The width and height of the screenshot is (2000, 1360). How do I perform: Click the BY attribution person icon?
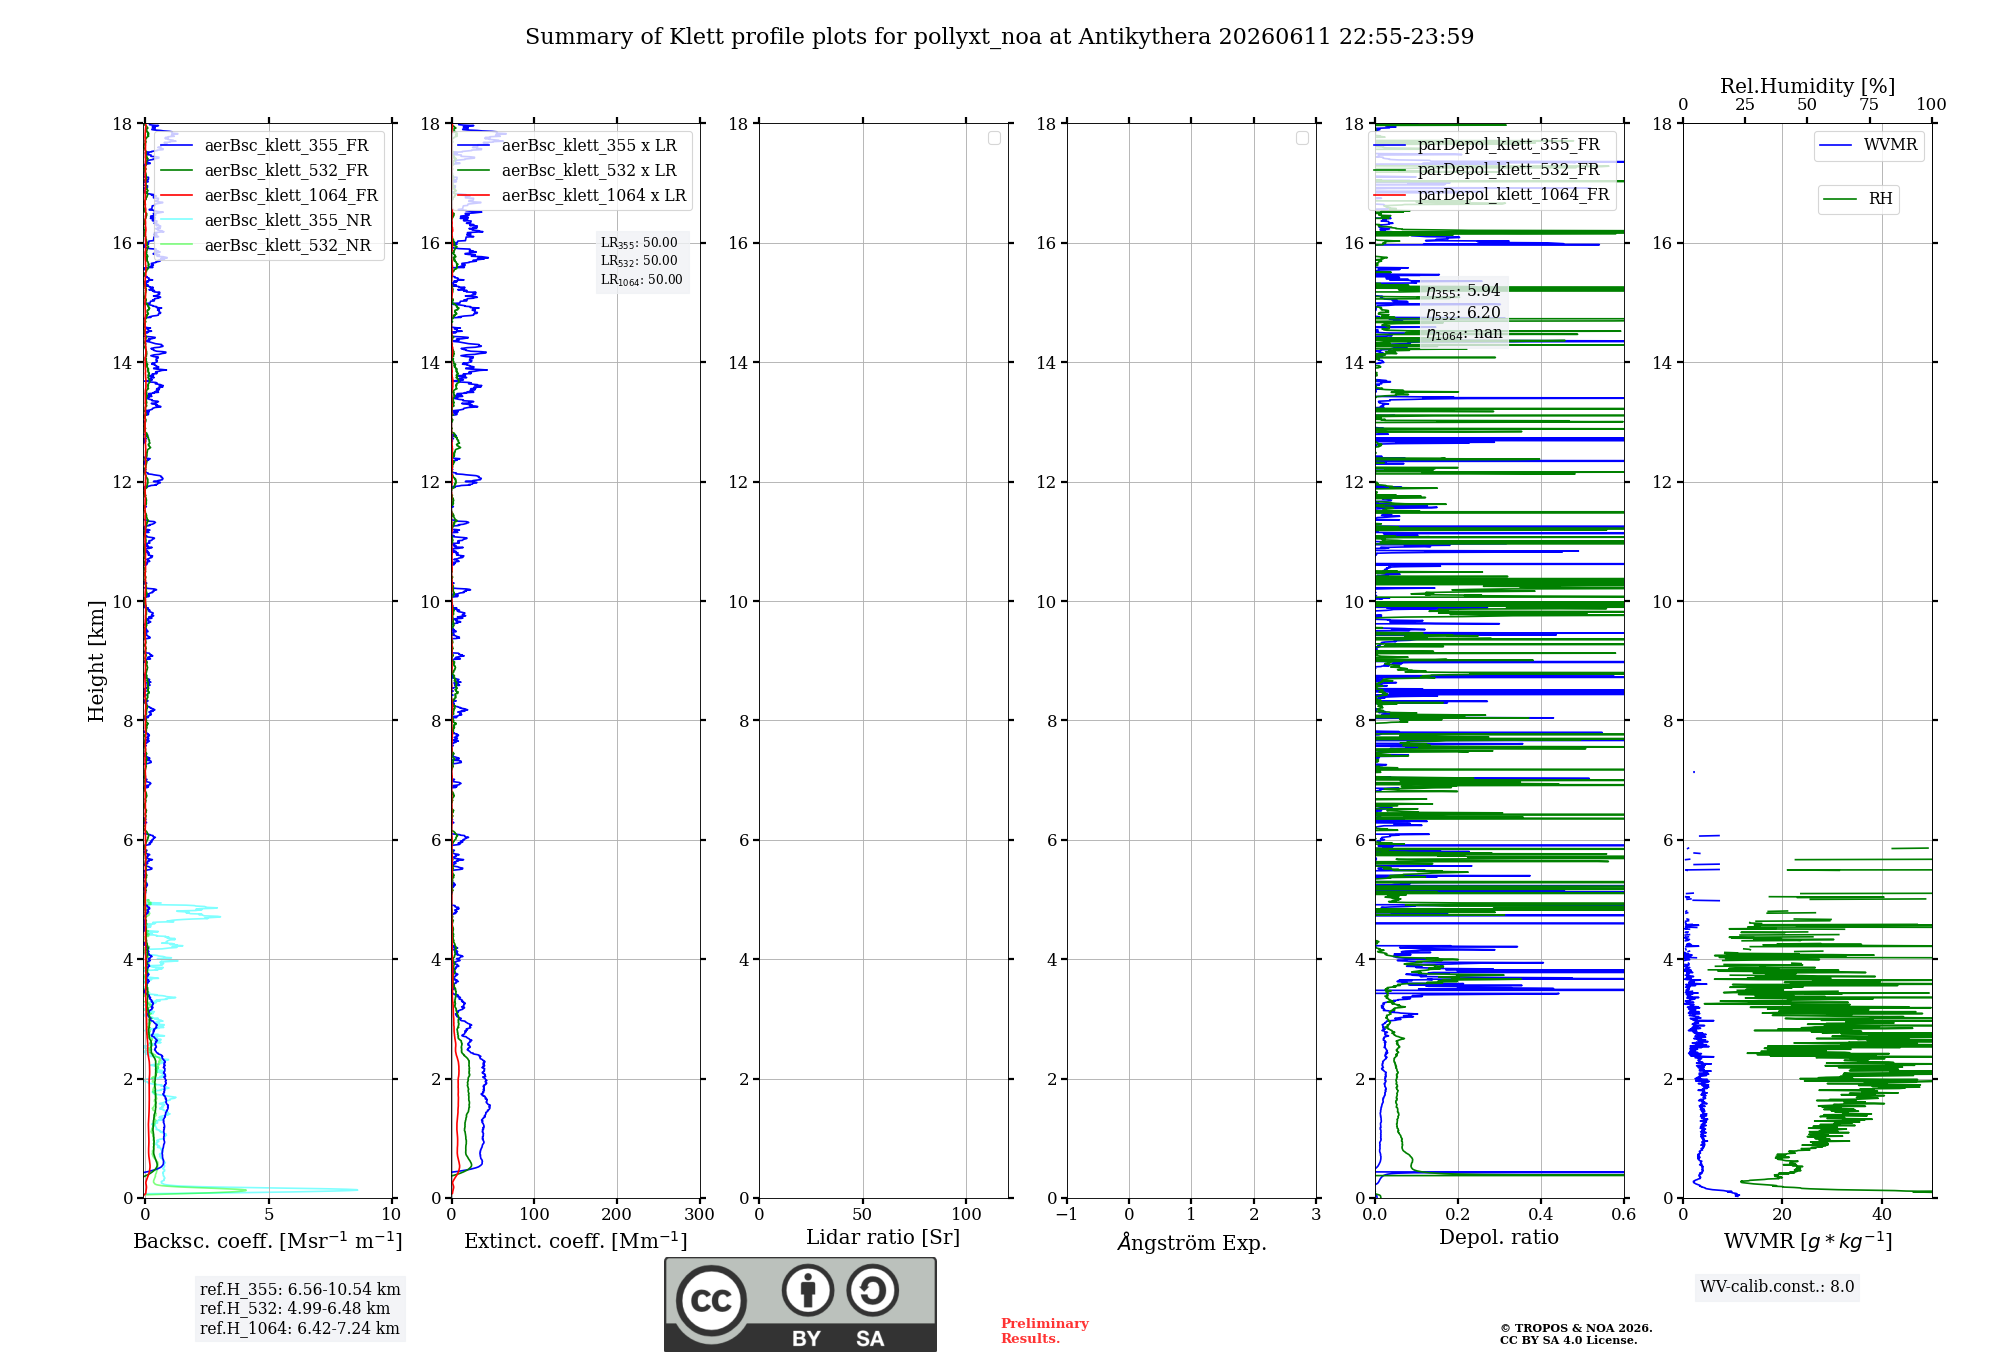click(808, 1290)
